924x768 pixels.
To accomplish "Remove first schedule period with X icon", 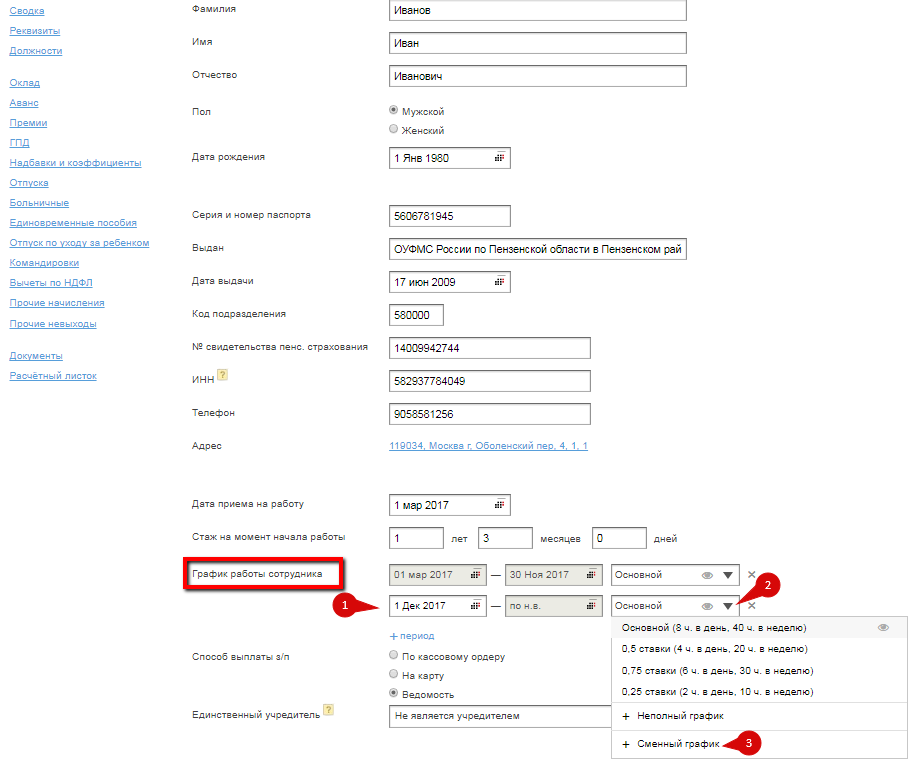I will [751, 574].
